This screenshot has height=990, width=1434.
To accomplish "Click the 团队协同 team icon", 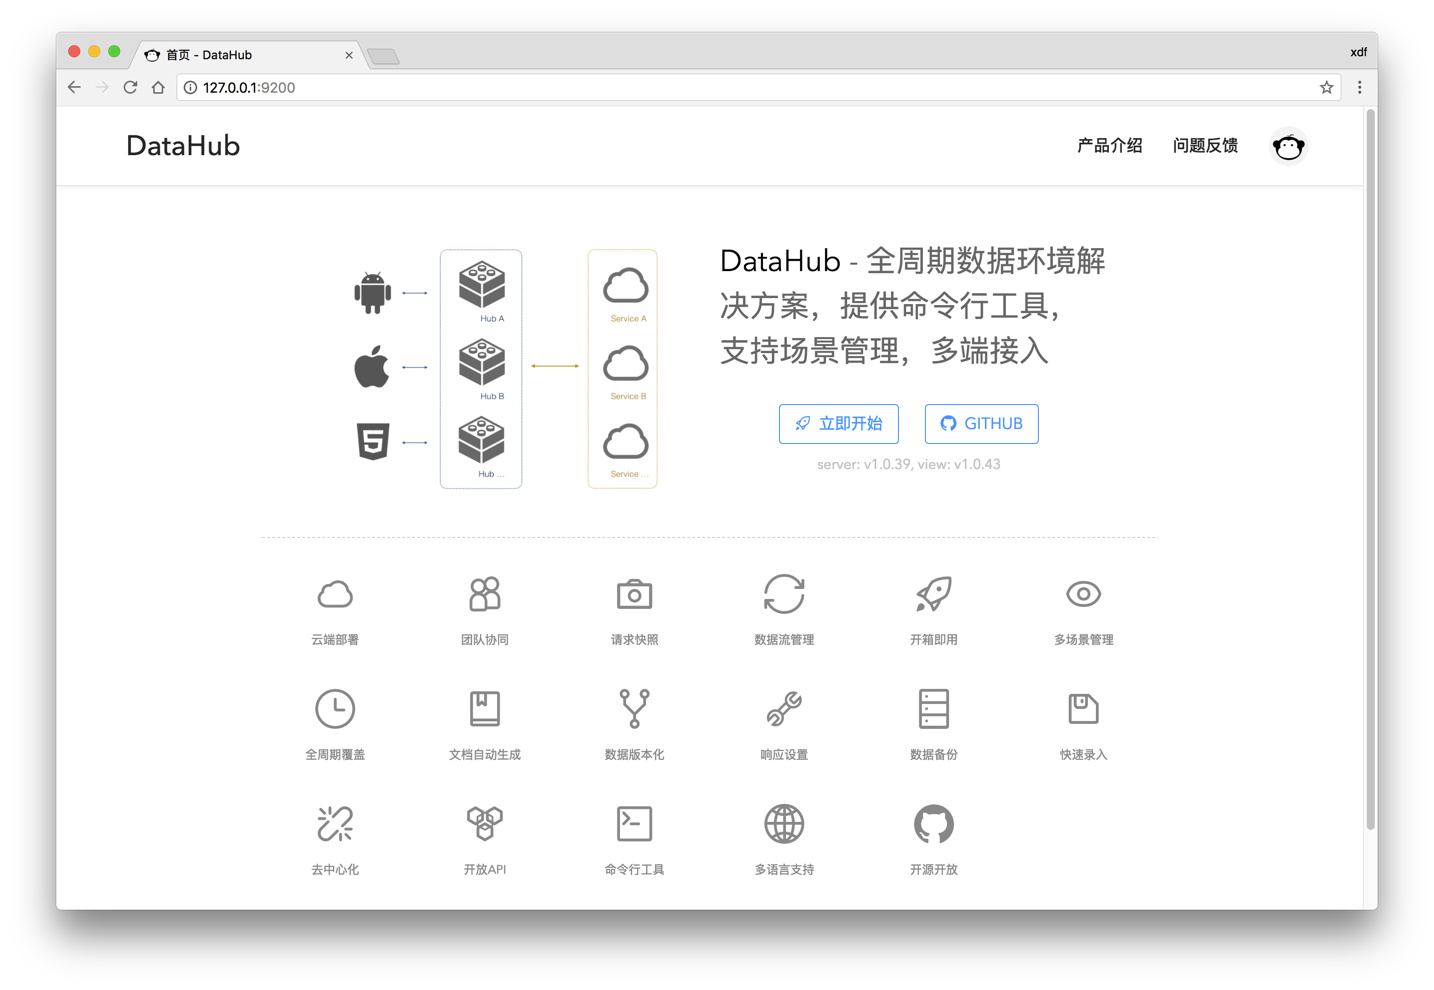I will point(485,595).
